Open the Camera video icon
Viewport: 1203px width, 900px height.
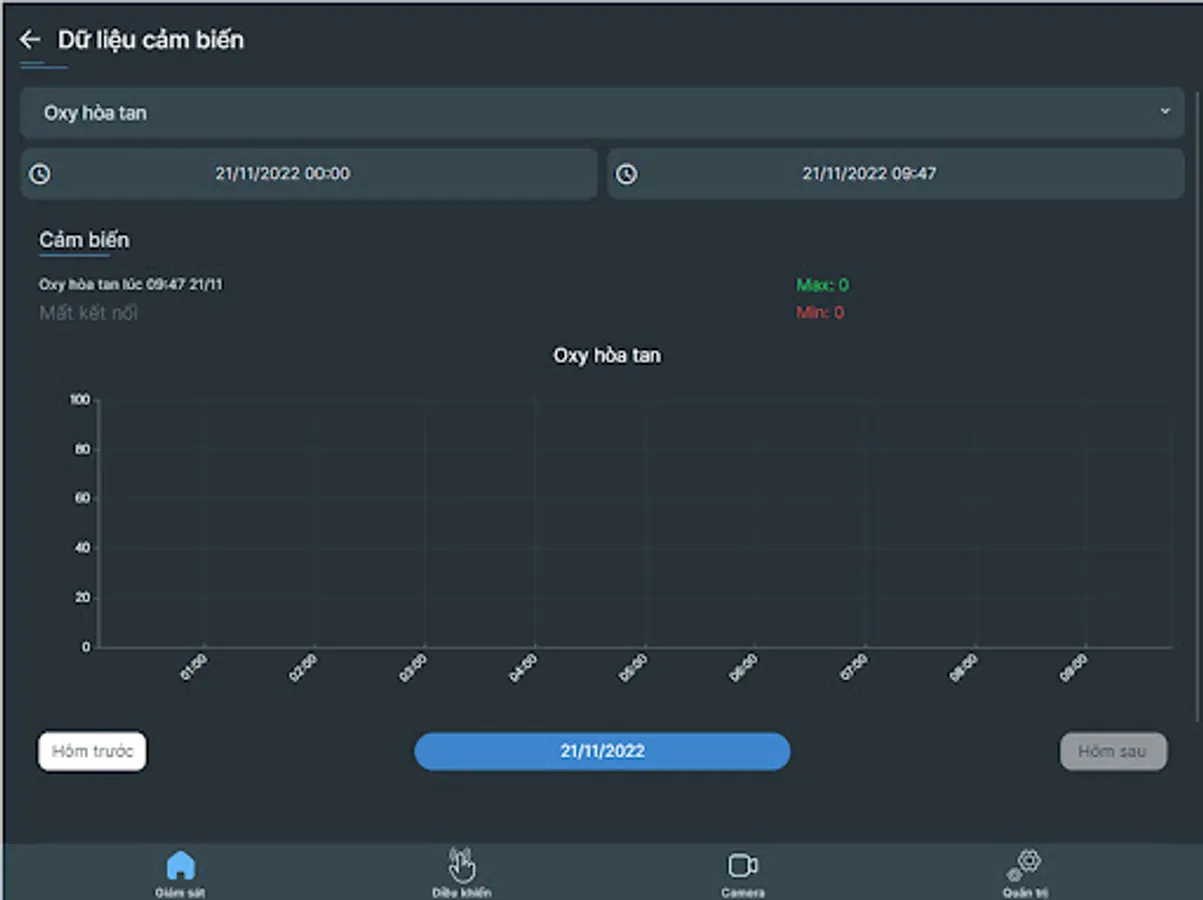coord(742,865)
